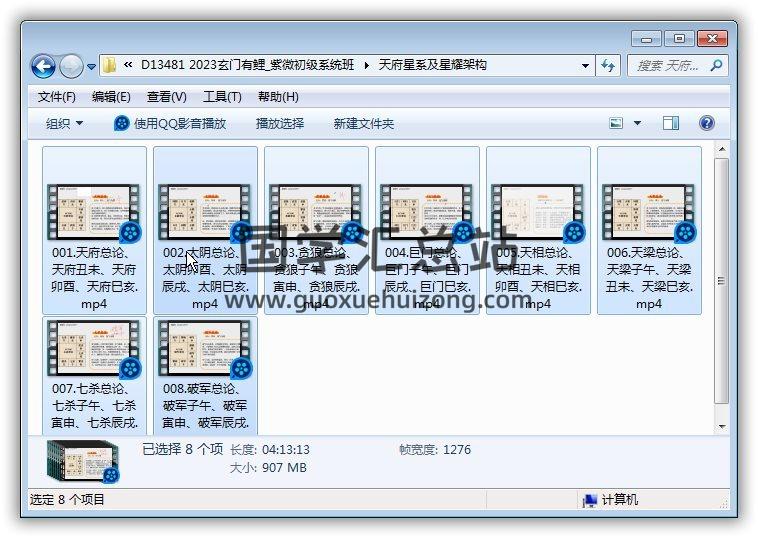This screenshot has width=758, height=538.
Task: Click 计算机 label in status bar
Action: pos(620,499)
